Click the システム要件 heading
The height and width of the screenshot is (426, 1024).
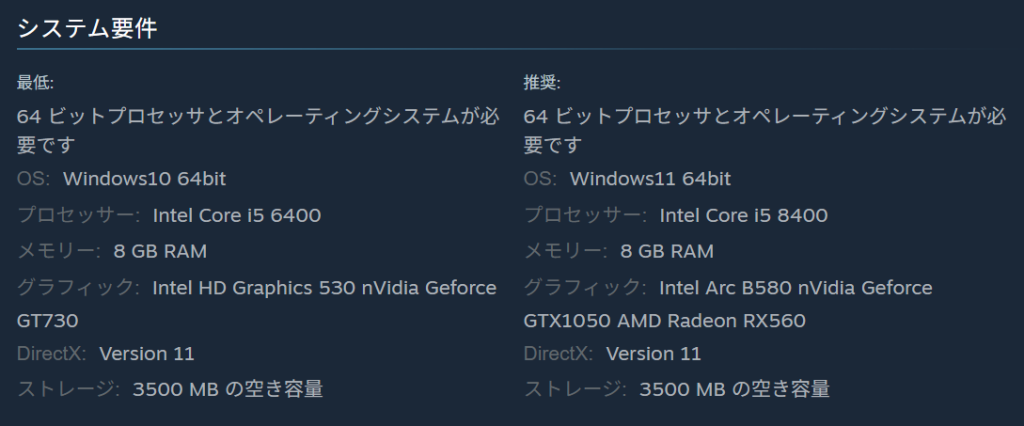[87, 29]
